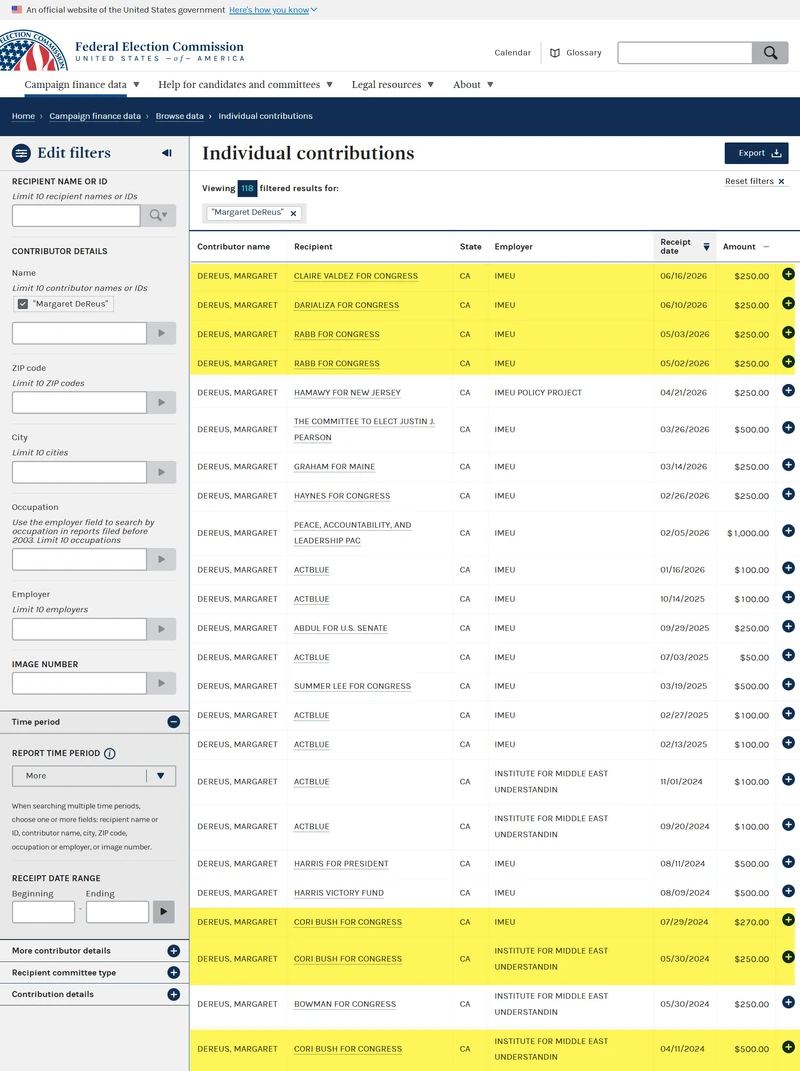Expand Recipient committee type section
The height and width of the screenshot is (1071, 800).
[174, 973]
